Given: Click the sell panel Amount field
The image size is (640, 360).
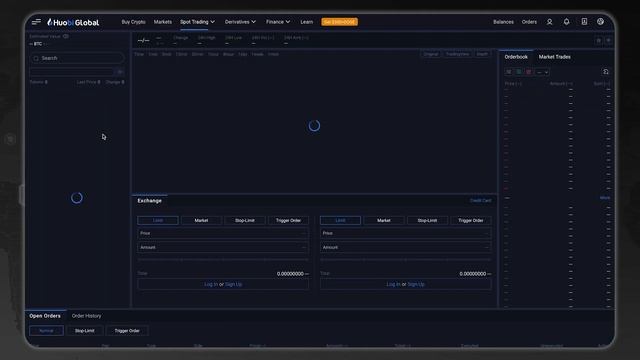Looking at the screenshot, I should coord(405,247).
